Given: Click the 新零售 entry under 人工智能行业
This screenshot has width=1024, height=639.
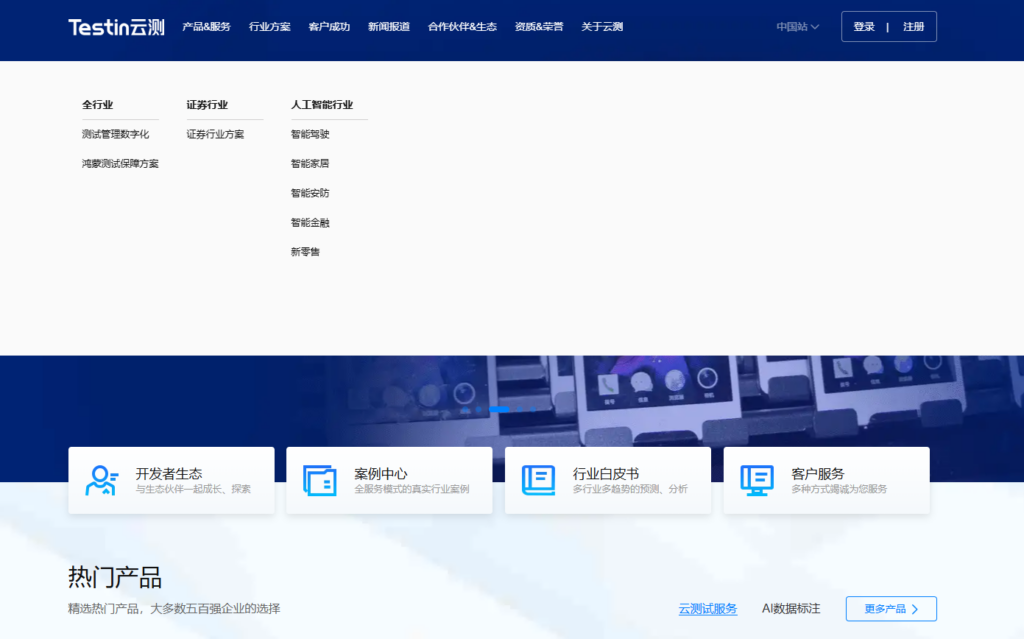Looking at the screenshot, I should pyautogui.click(x=305, y=252).
